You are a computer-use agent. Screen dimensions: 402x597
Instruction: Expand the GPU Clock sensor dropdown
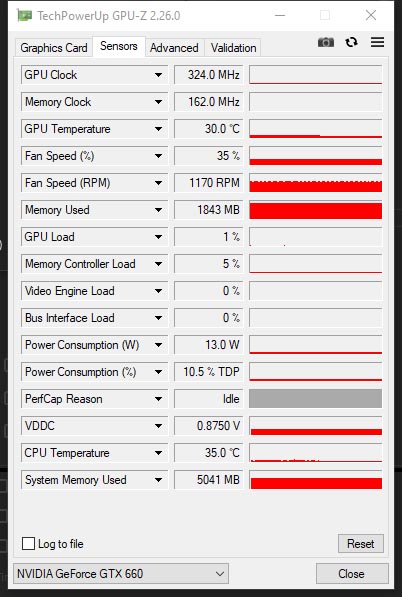(158, 75)
